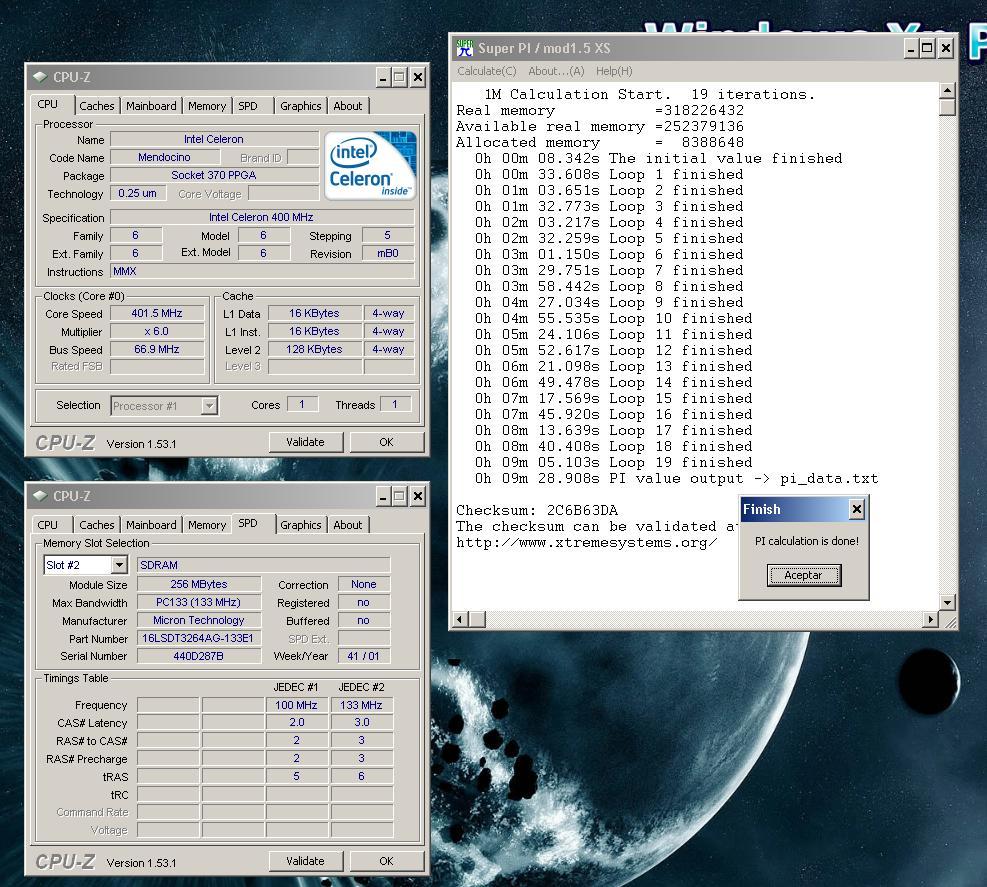Click the top CPU-Z window title icon
987x887 pixels.
[40, 77]
